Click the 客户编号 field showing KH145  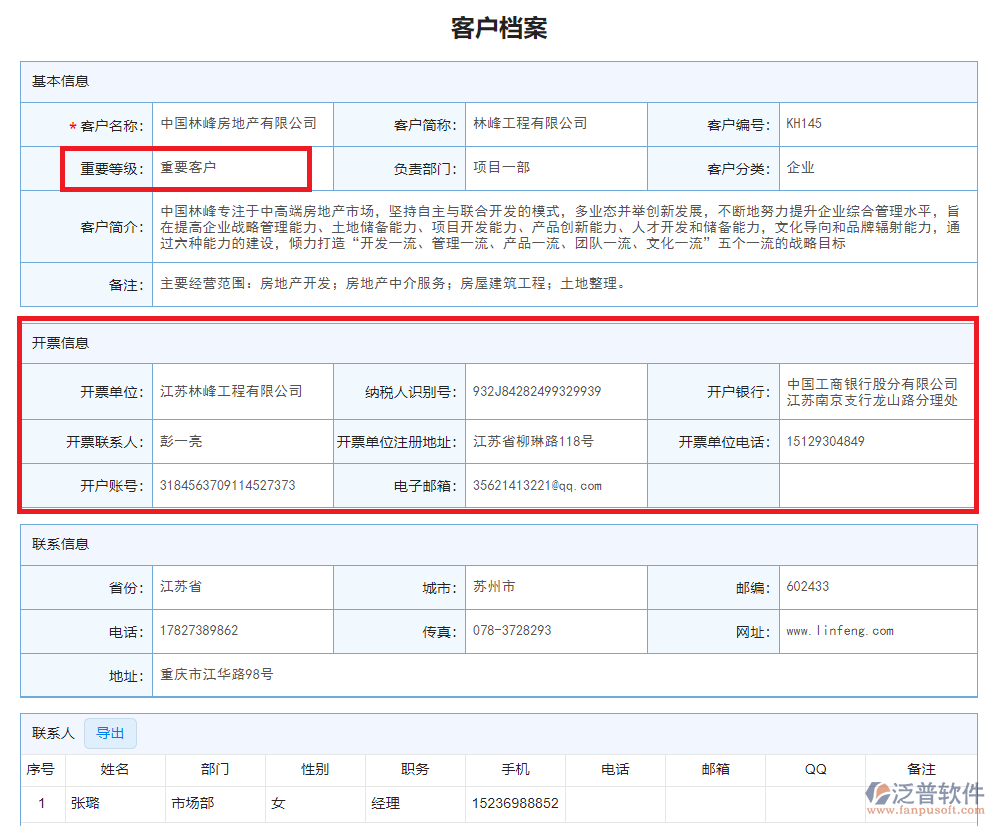click(x=803, y=124)
